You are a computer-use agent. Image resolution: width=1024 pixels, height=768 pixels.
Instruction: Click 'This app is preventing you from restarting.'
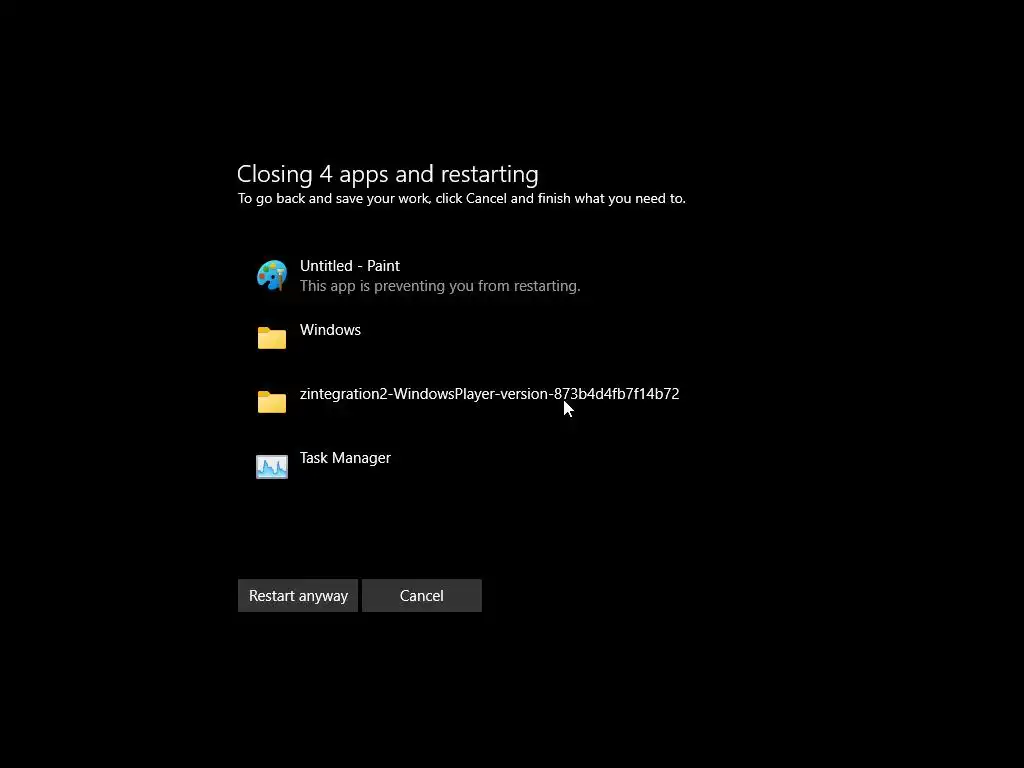pyautogui.click(x=440, y=286)
